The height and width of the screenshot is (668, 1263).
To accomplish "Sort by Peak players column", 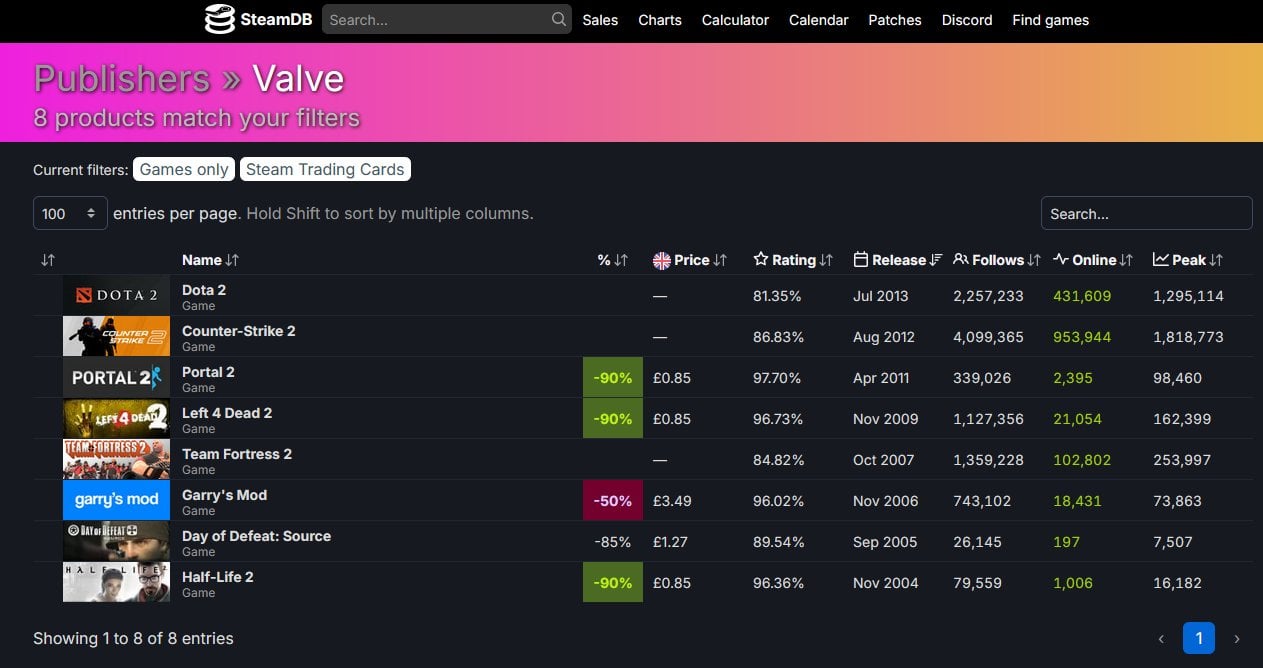I will click(x=1188, y=260).
